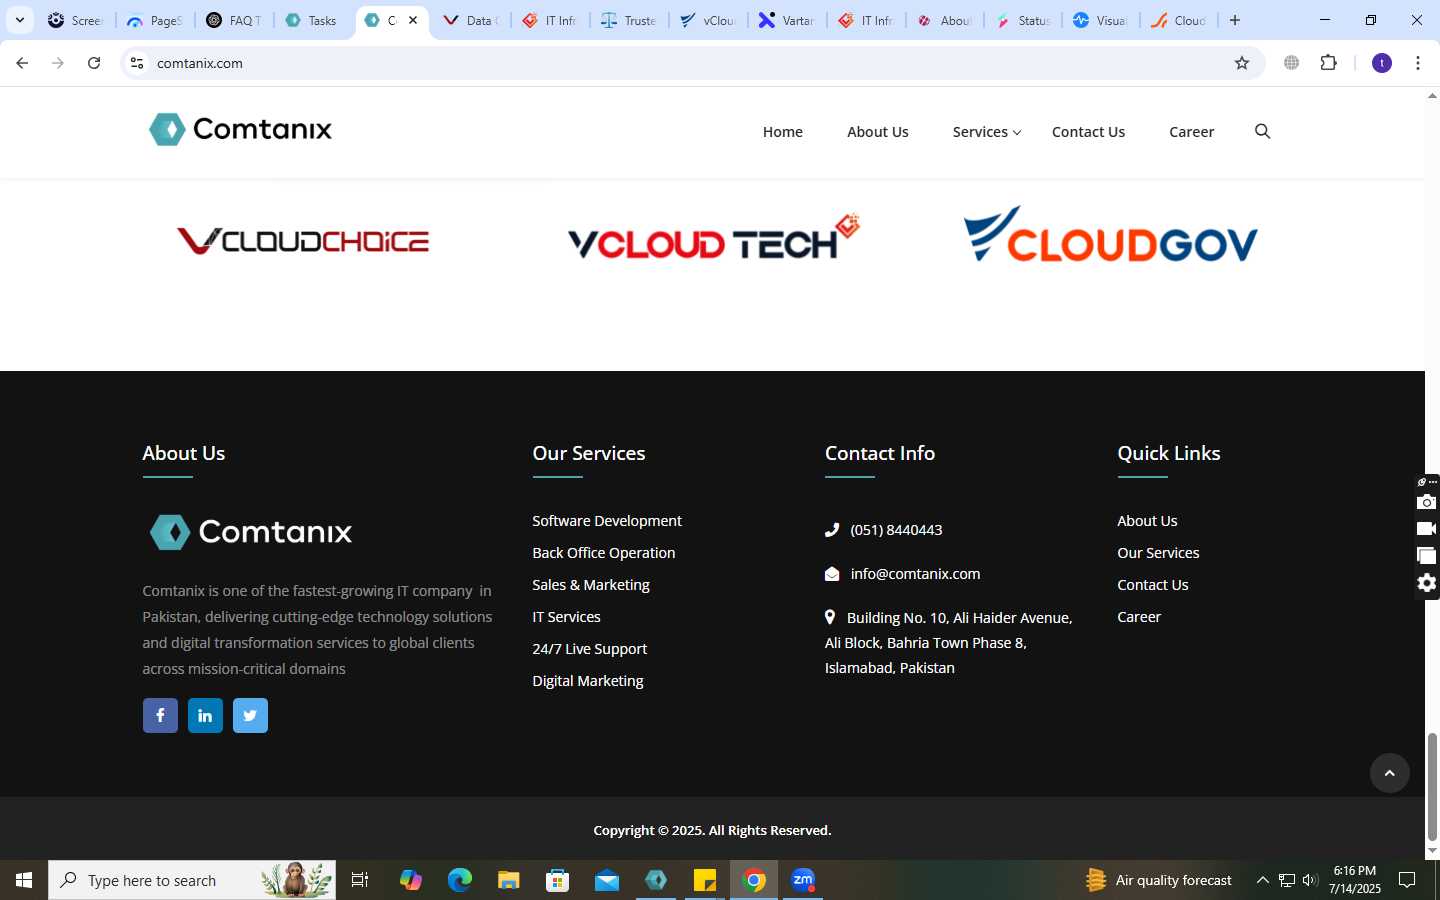Click the Copyright 2025 footer text
This screenshot has height=900, width=1440.
712,830
